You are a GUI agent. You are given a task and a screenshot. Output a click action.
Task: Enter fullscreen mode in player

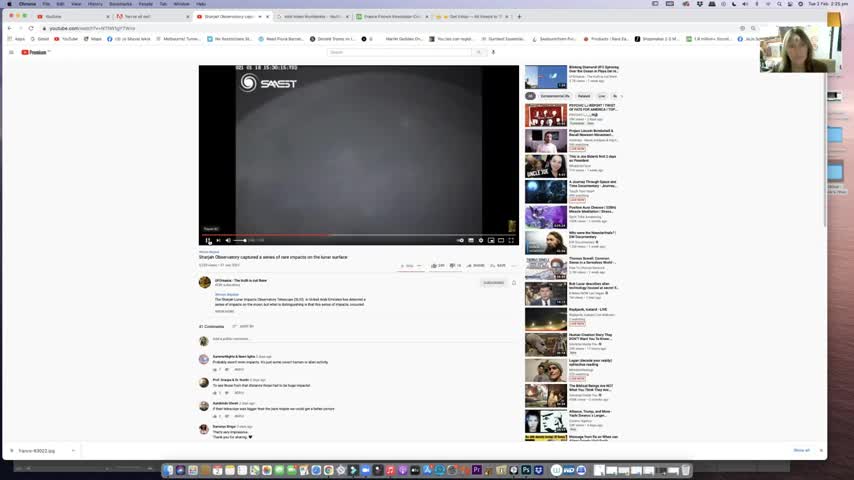tap(511, 240)
